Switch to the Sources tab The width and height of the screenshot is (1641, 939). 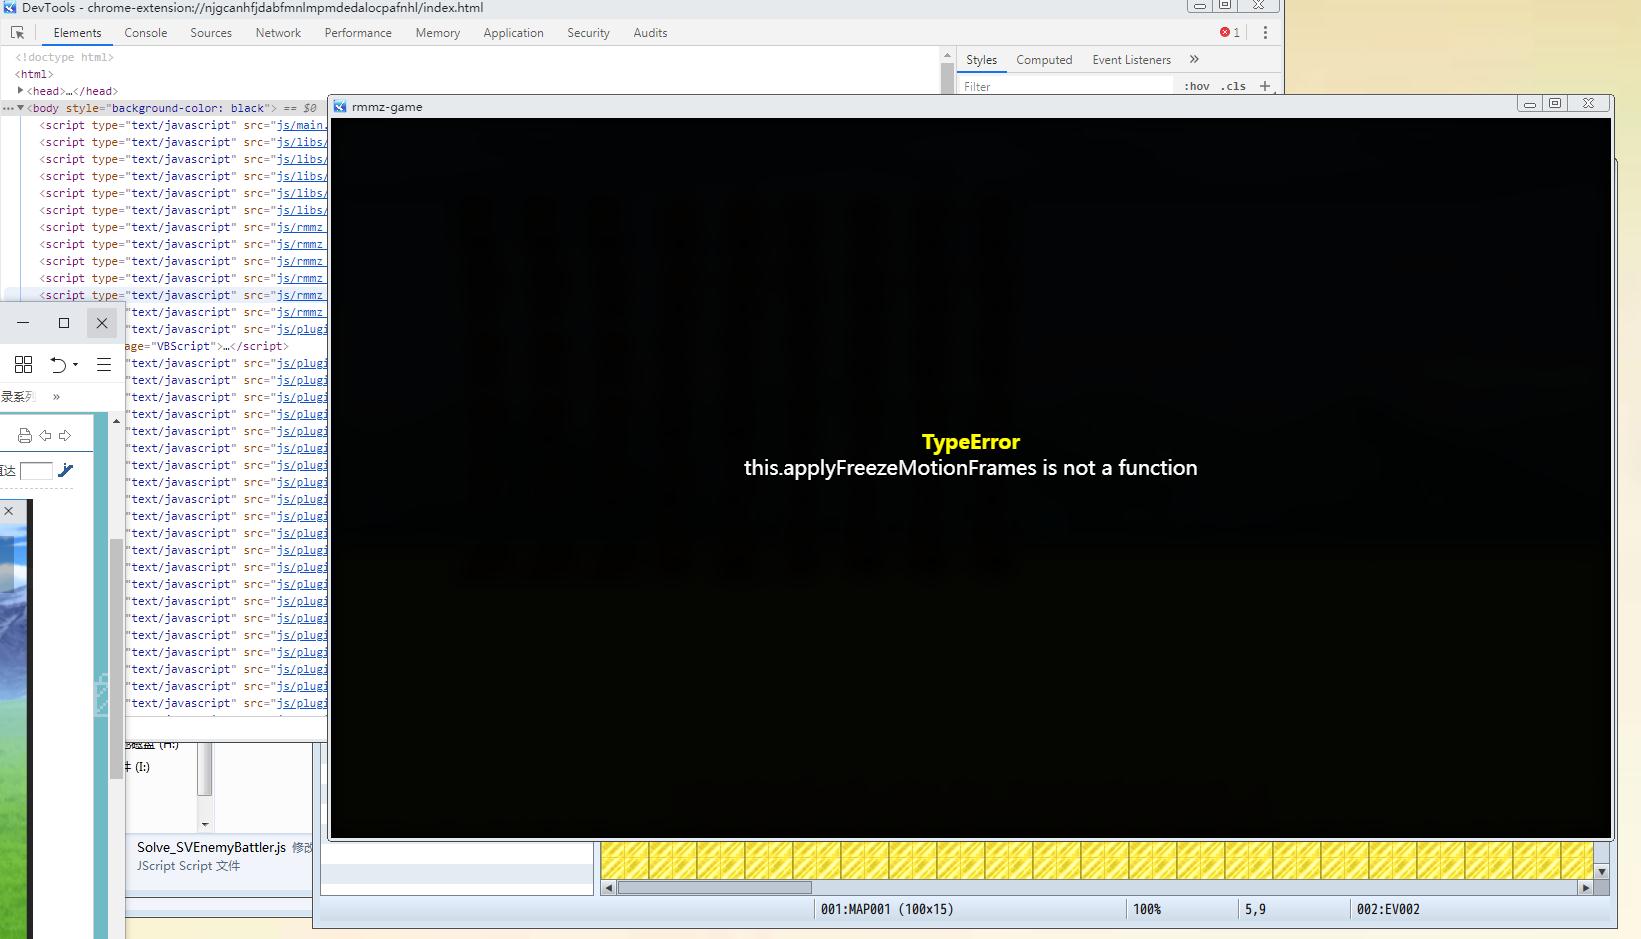coord(211,33)
